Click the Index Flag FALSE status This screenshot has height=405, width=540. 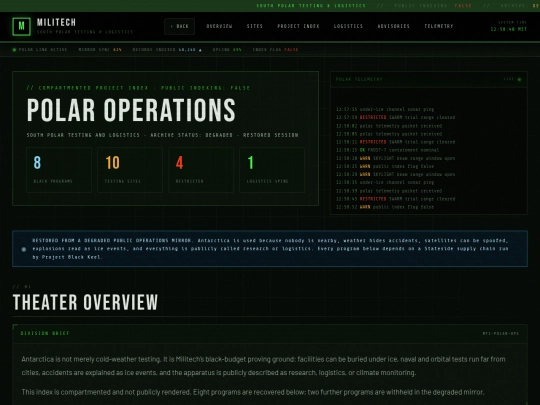[275, 50]
